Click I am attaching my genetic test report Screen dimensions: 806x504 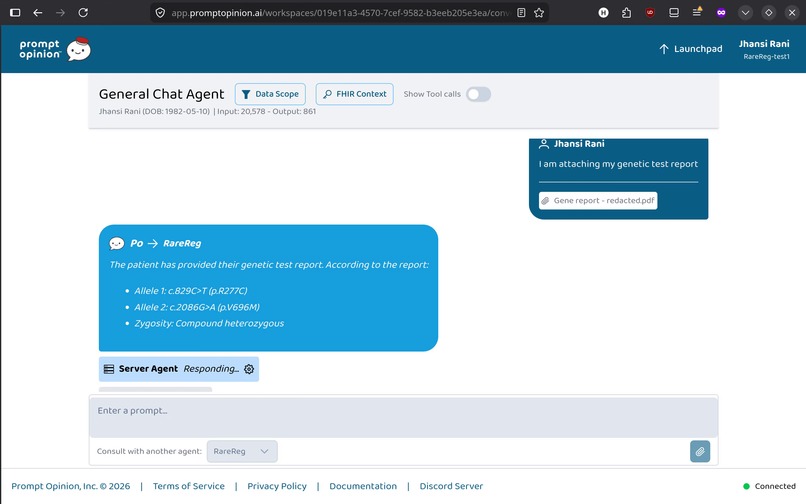(x=618, y=164)
